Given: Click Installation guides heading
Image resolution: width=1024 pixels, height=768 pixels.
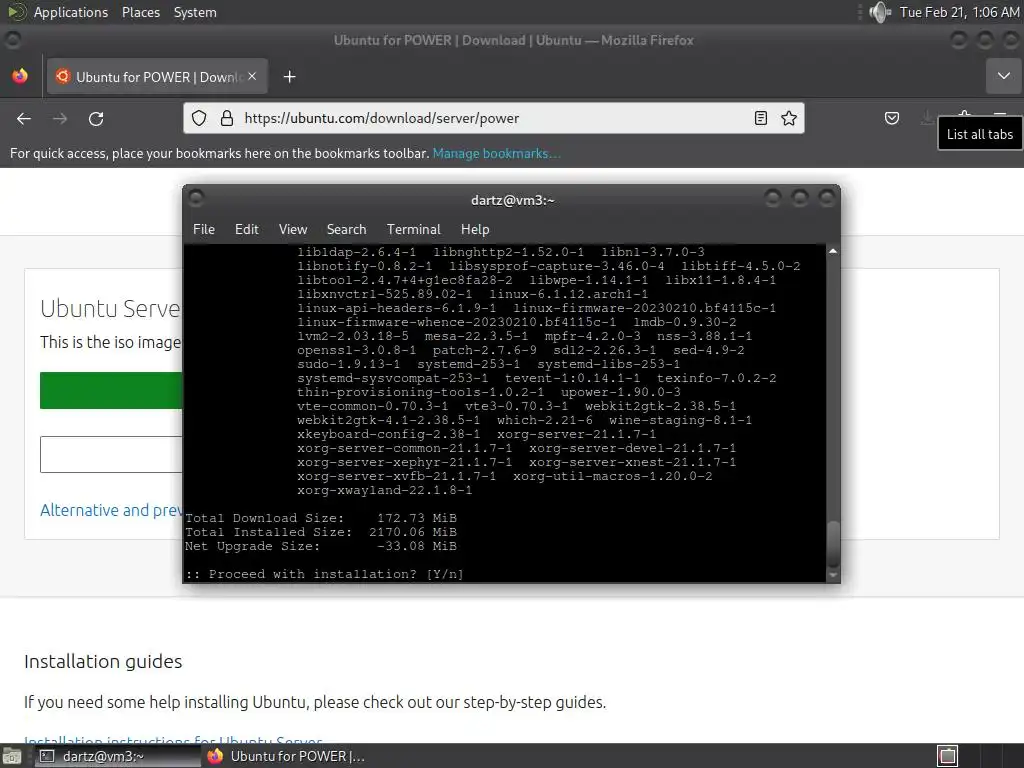Looking at the screenshot, I should tap(103, 662).
